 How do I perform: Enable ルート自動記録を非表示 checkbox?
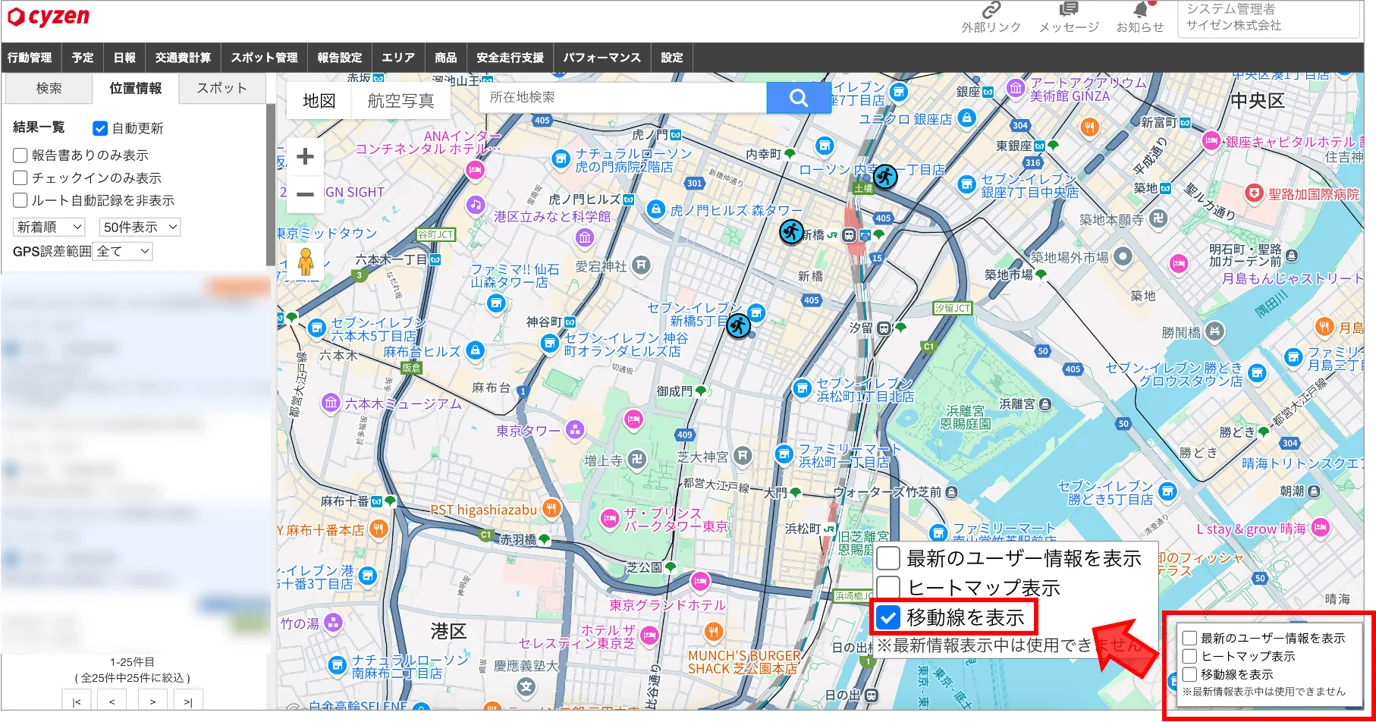click(20, 200)
